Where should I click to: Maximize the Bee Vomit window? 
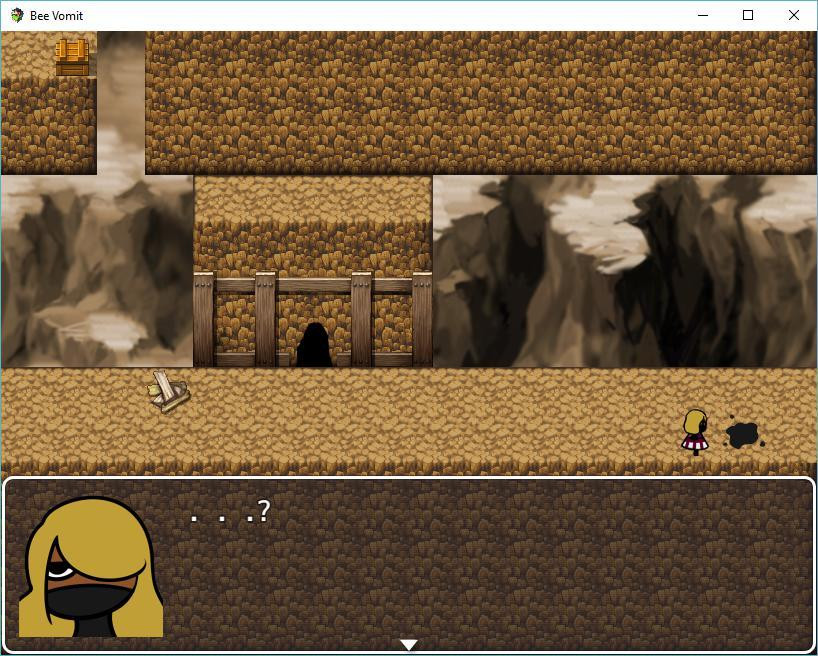click(x=748, y=15)
